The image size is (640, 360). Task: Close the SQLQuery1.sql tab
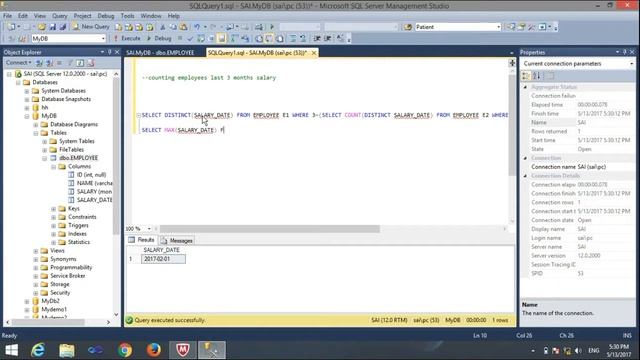coord(314,53)
